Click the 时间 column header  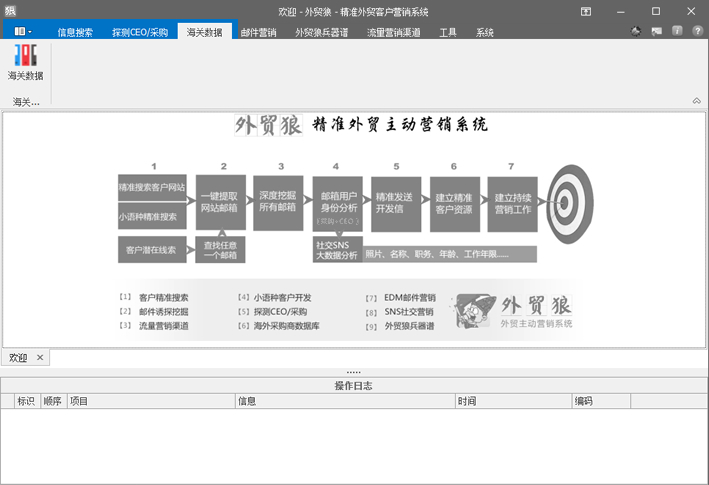coord(513,401)
